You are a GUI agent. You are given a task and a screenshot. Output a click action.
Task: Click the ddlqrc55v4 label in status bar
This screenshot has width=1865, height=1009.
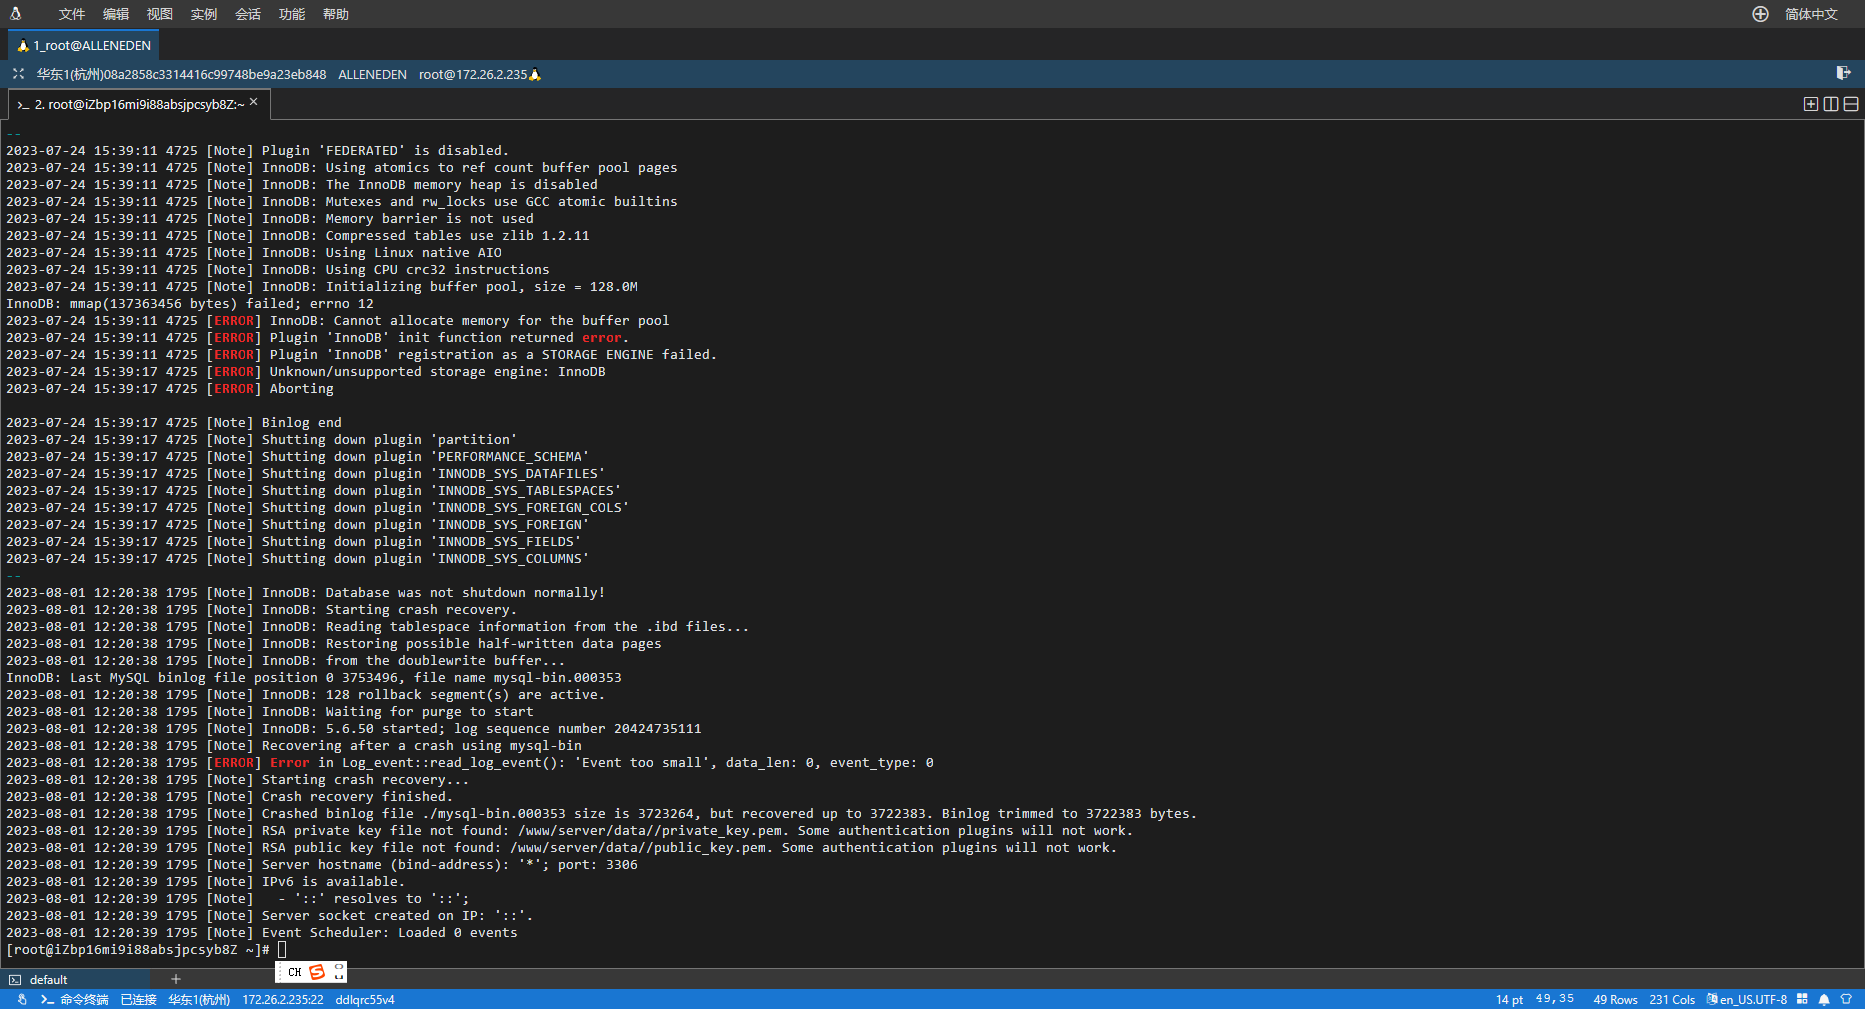pos(365,999)
